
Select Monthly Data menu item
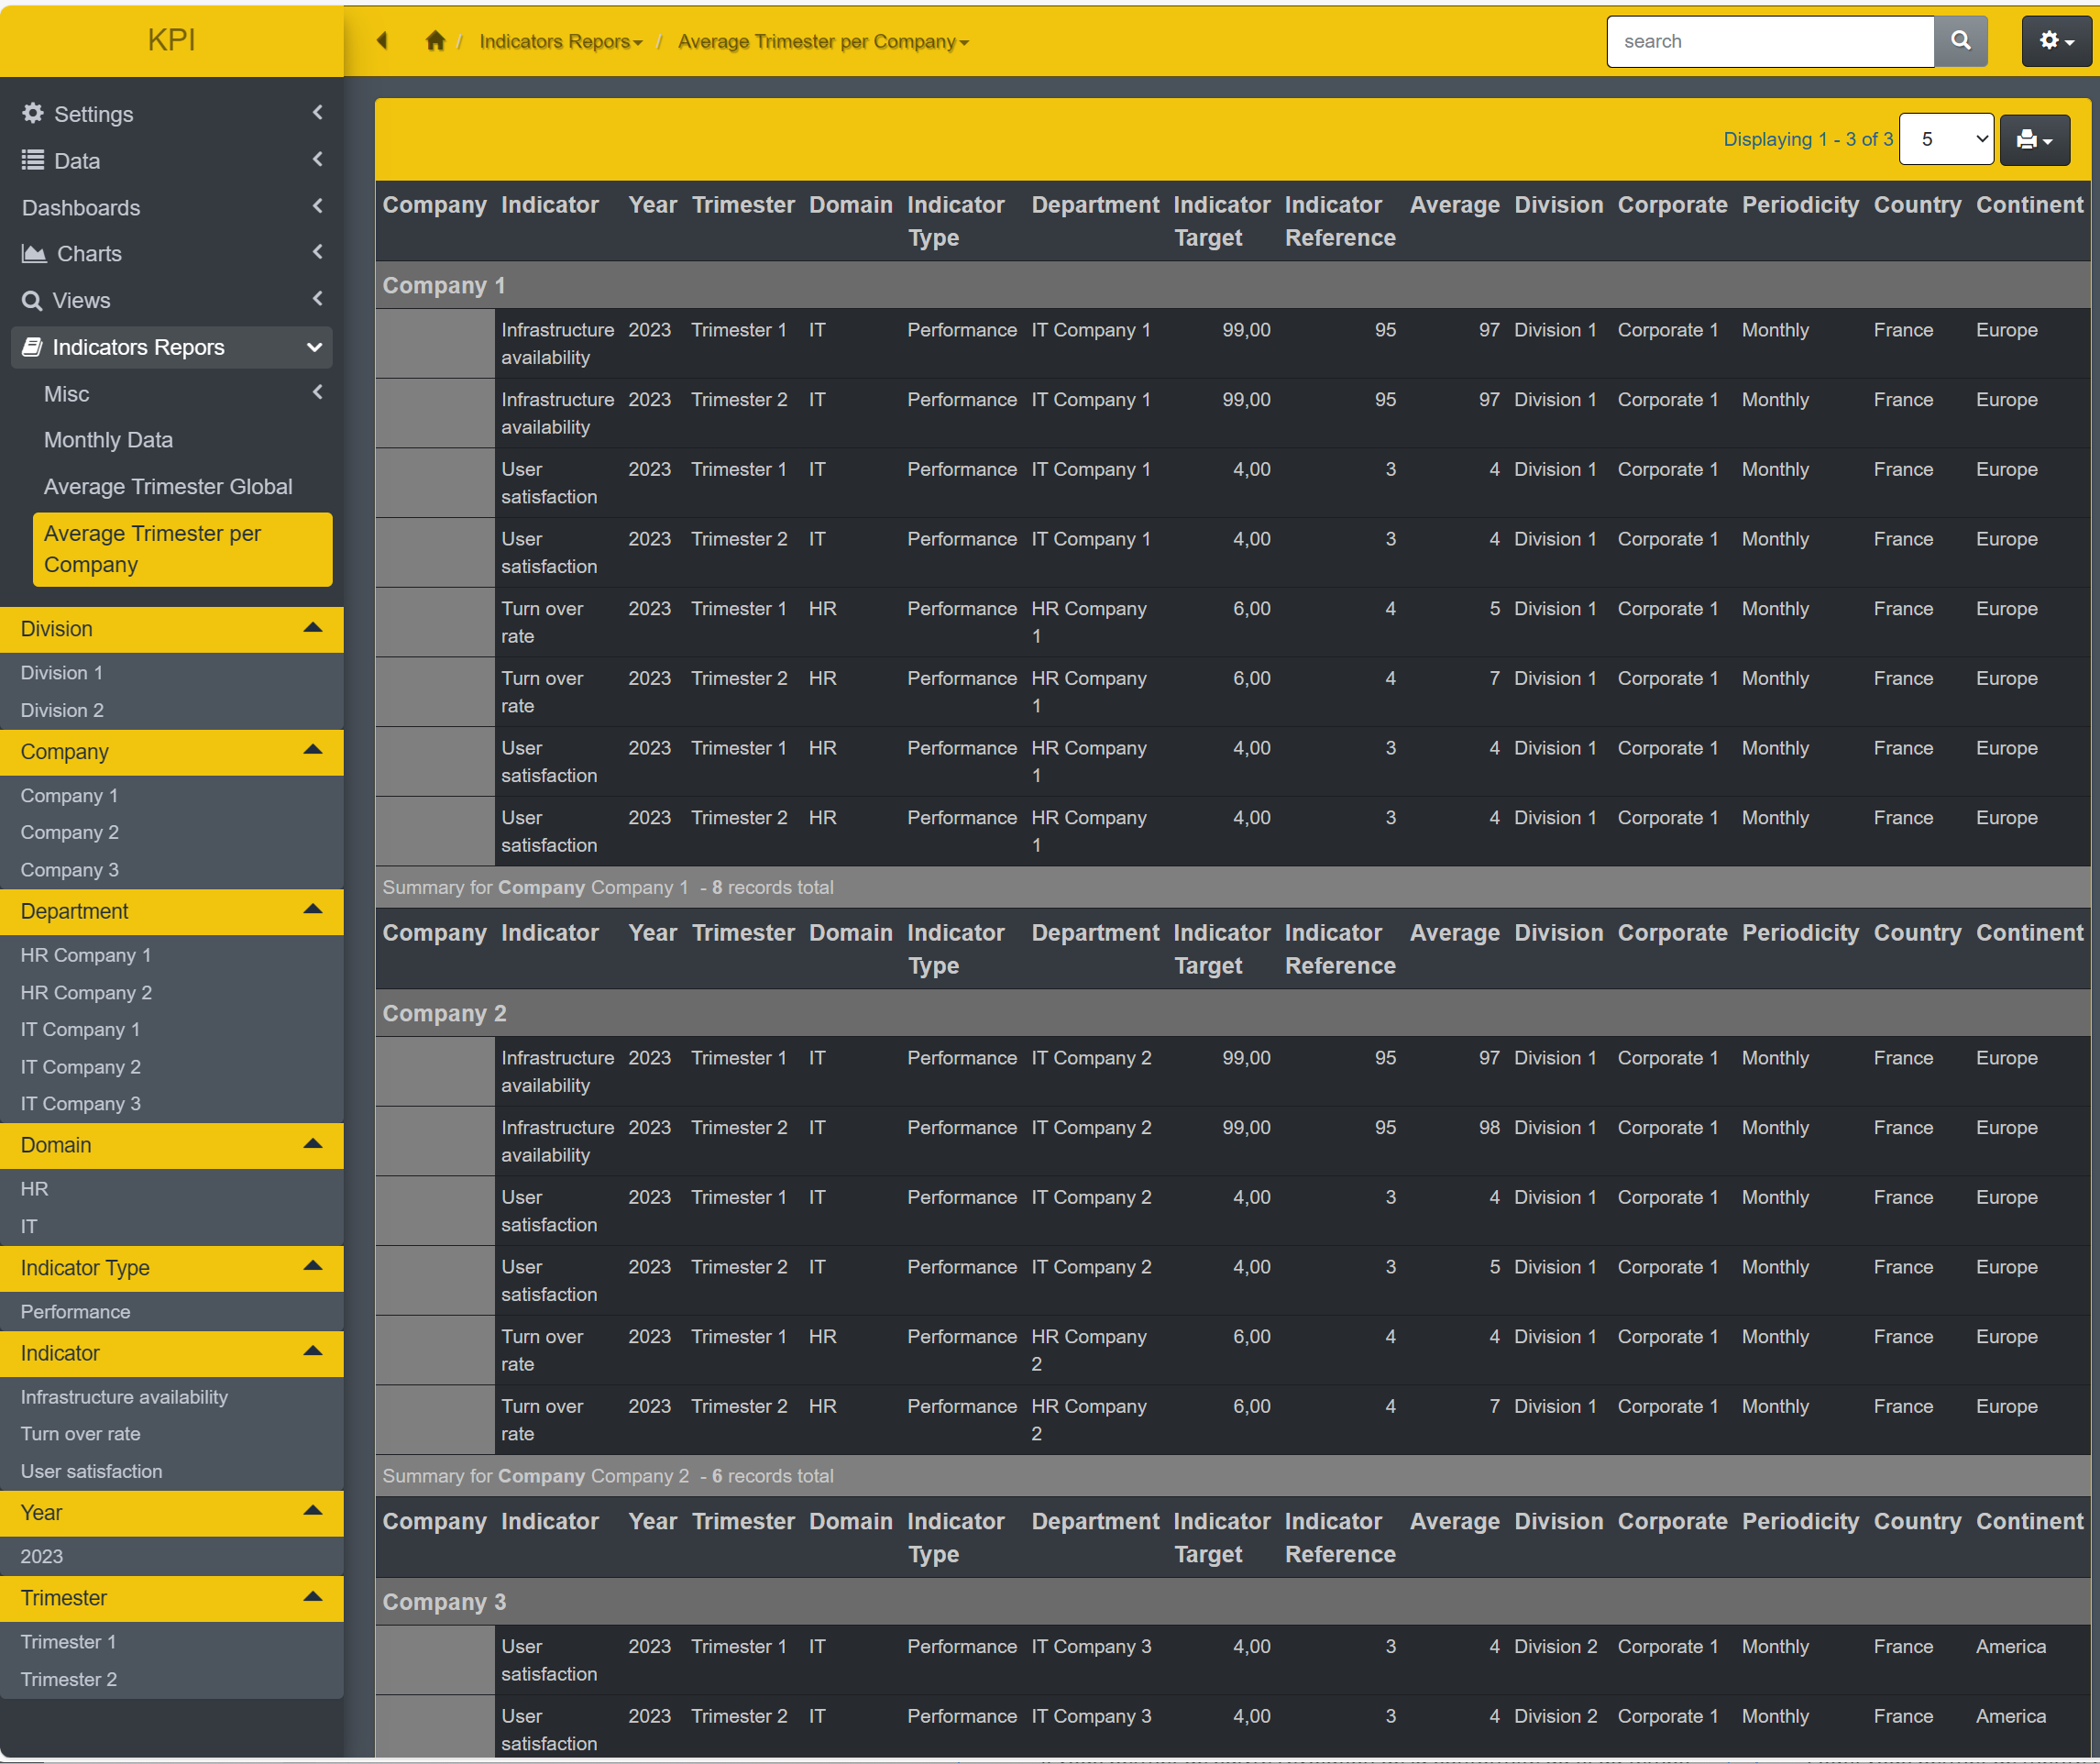pos(108,440)
